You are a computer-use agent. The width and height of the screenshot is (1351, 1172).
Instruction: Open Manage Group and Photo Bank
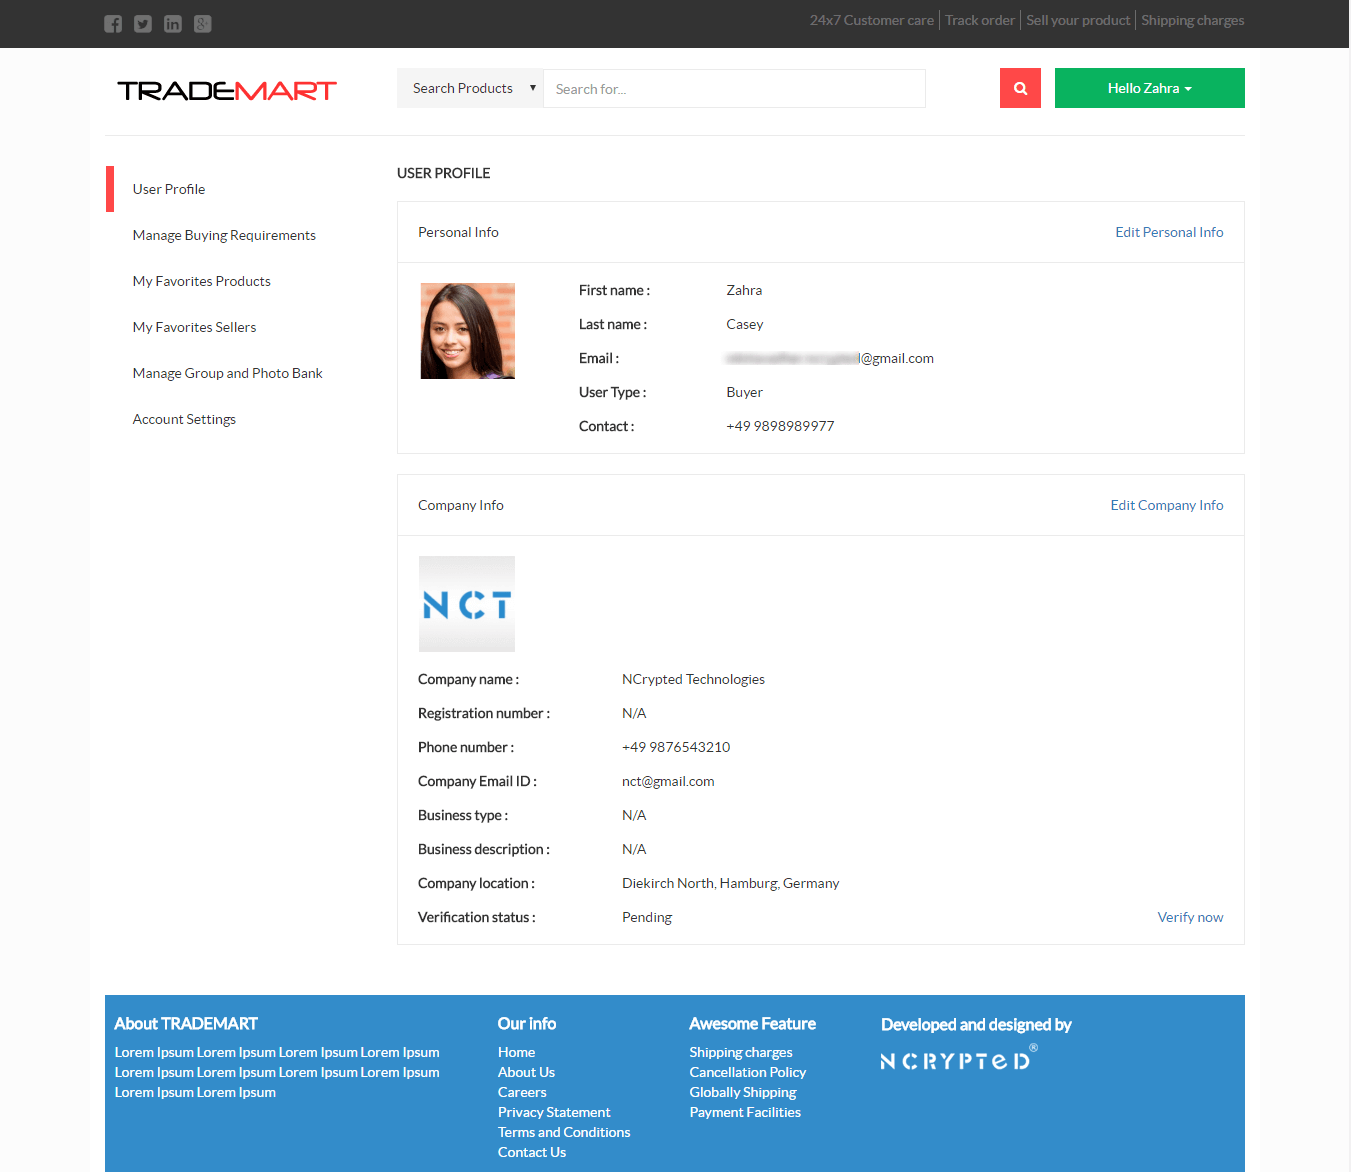228,373
